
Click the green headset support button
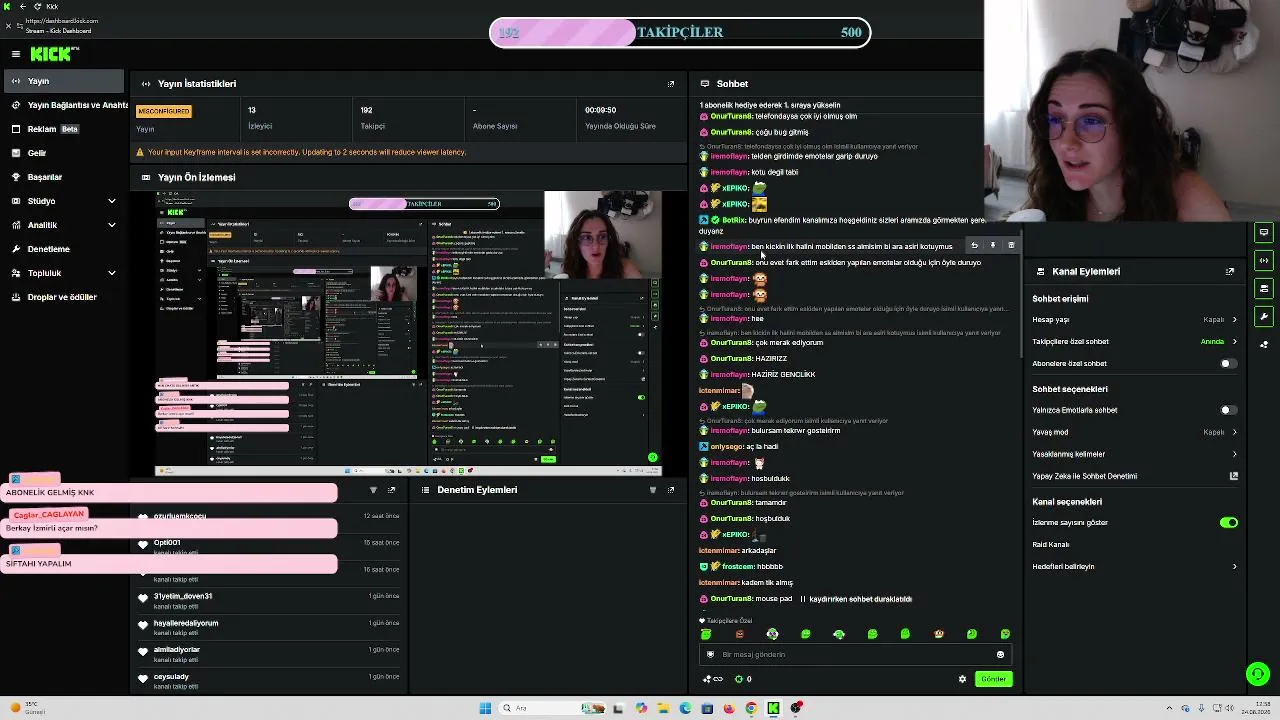coord(1257,673)
